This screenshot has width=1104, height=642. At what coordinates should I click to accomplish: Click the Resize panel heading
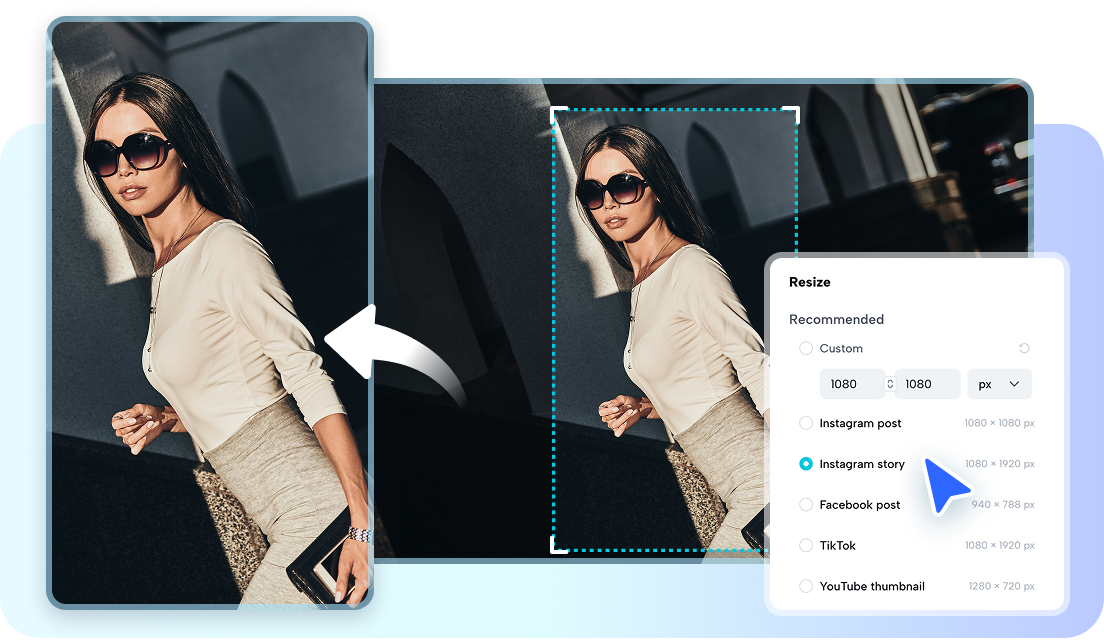(810, 282)
